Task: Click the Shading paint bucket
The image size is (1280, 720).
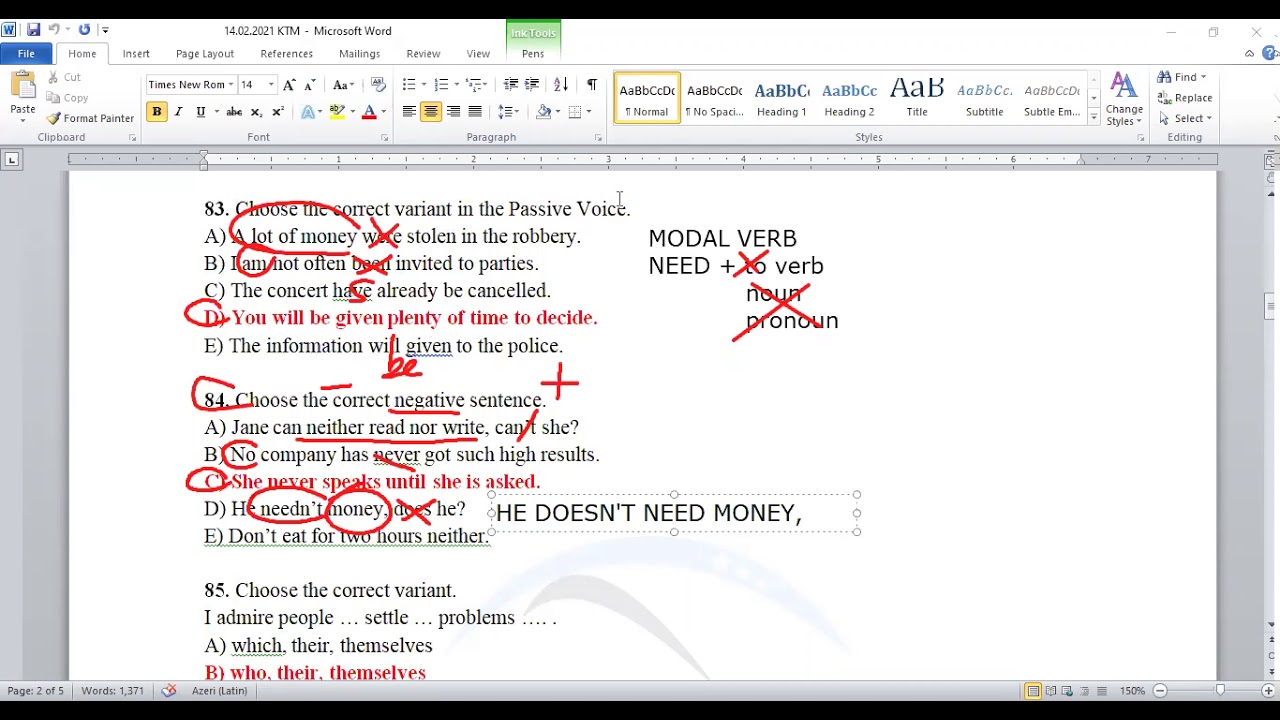Action: pos(543,112)
